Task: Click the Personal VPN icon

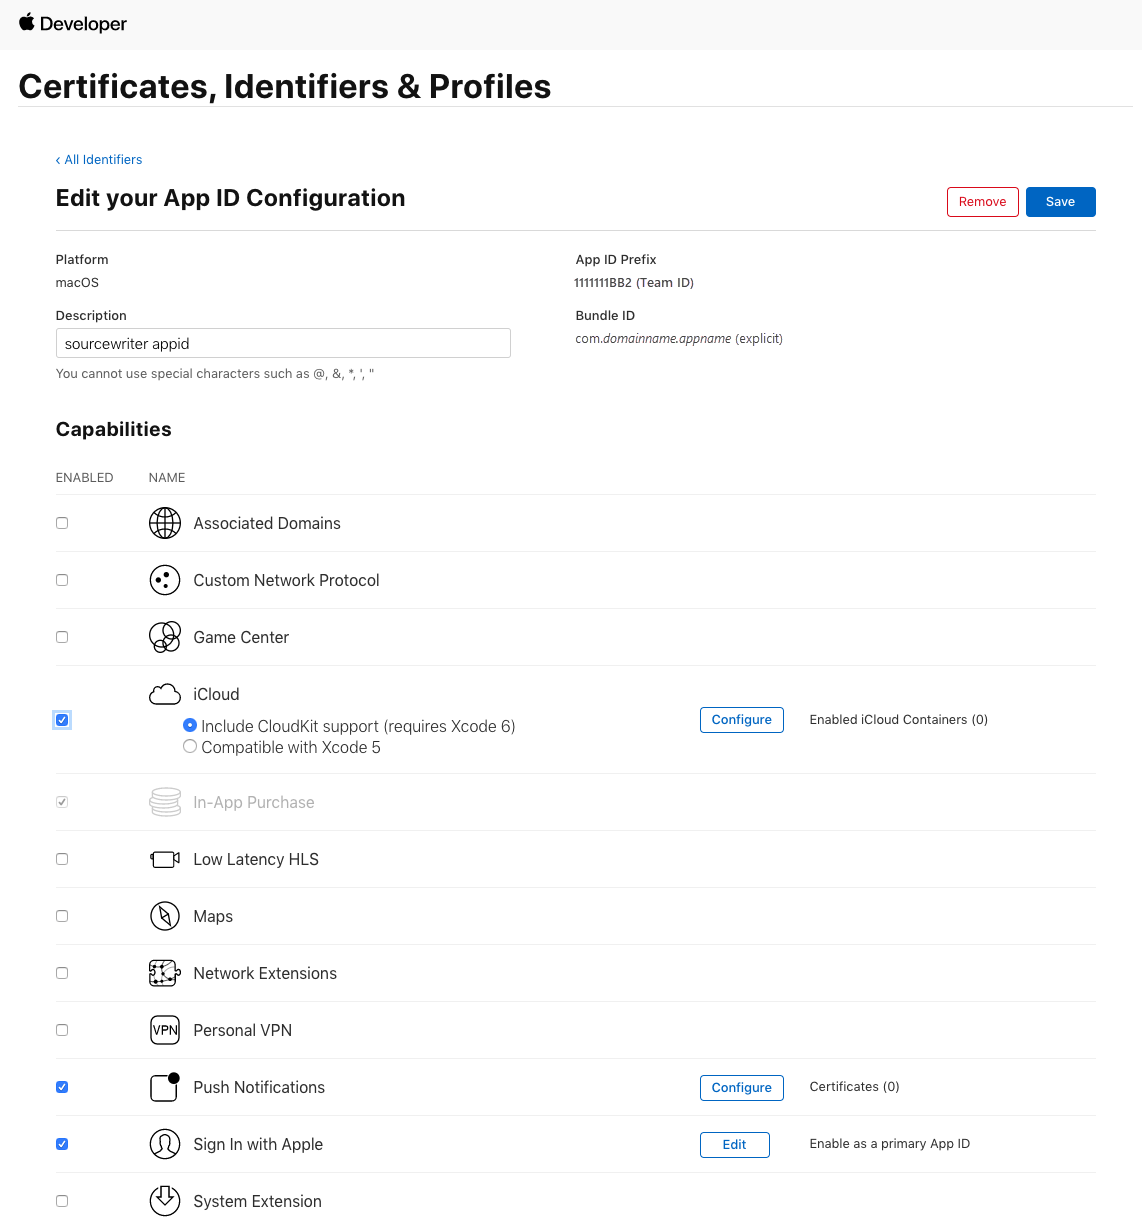Action: pos(165,1030)
